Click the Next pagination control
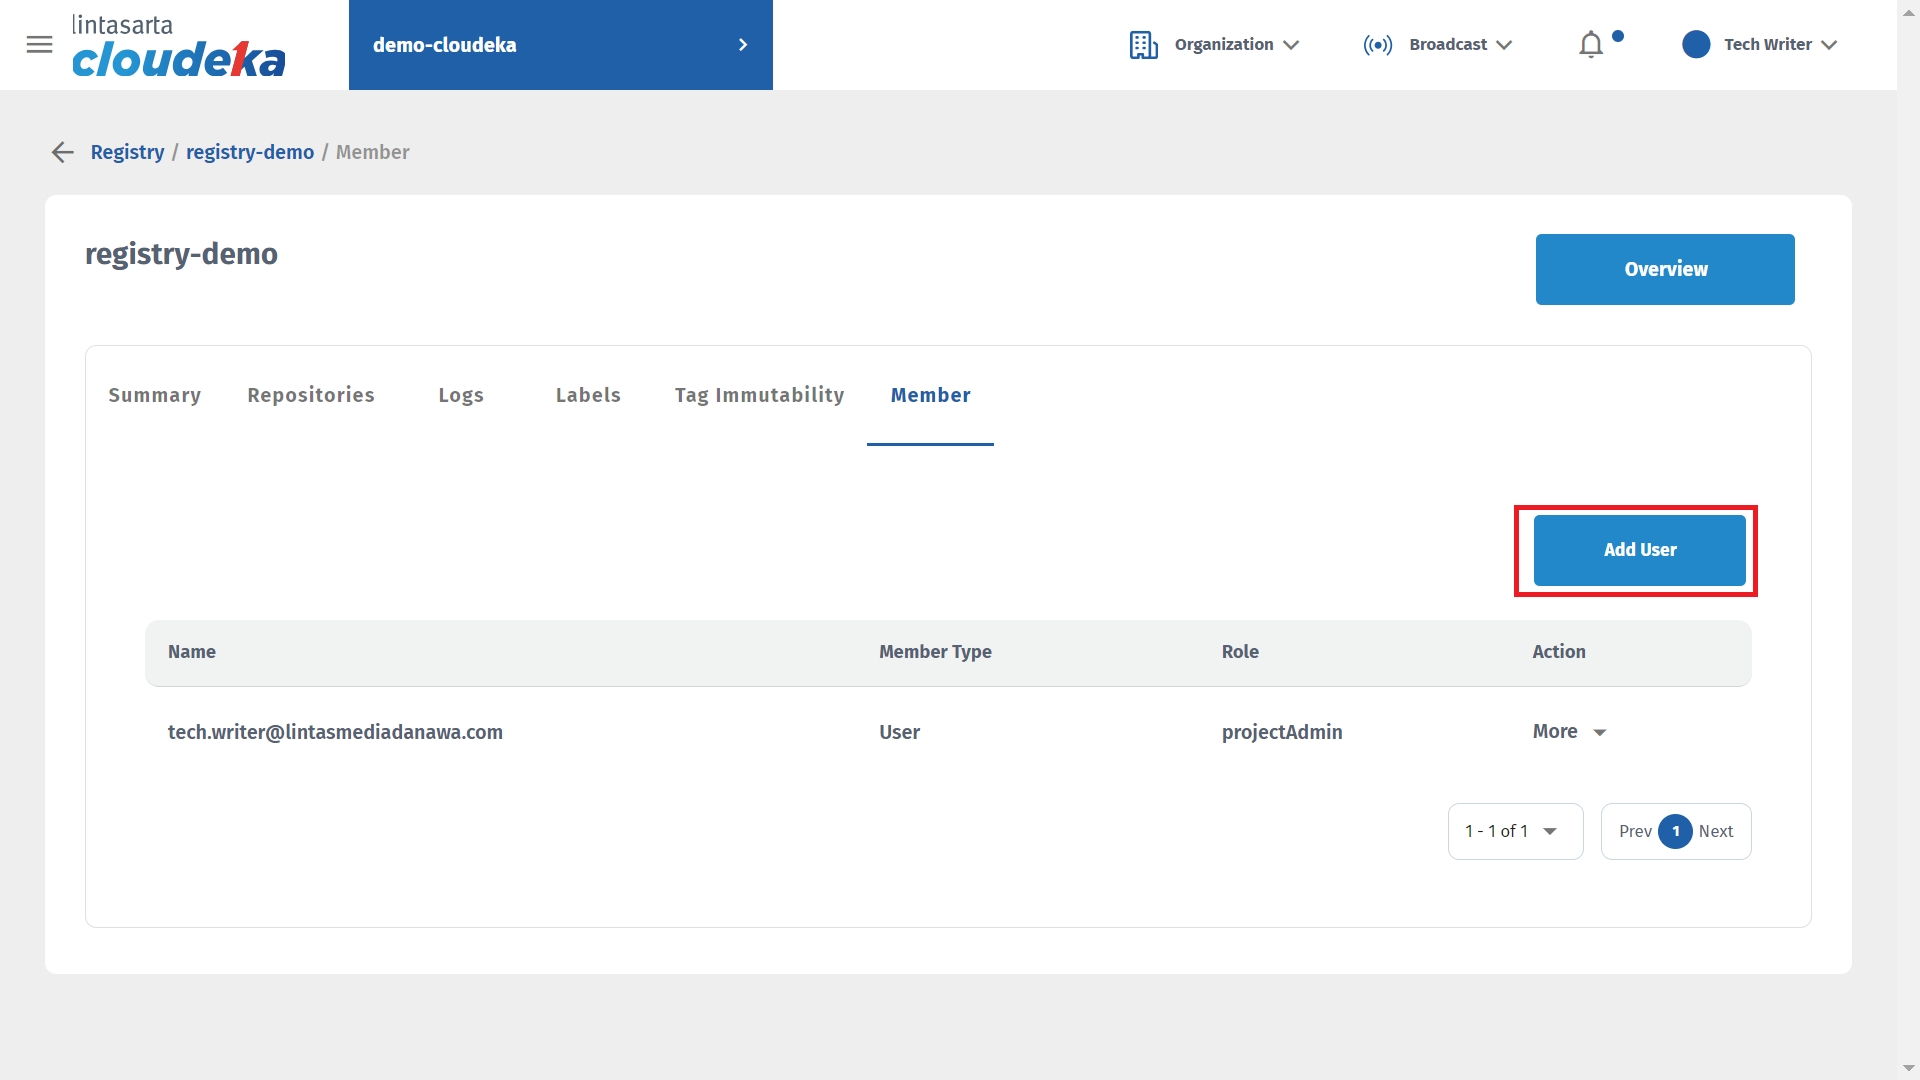 1716,831
